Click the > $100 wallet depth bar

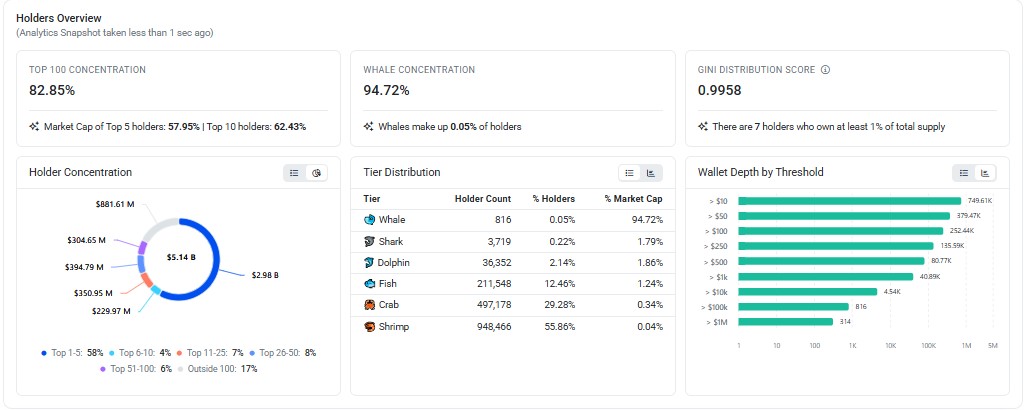(840, 231)
